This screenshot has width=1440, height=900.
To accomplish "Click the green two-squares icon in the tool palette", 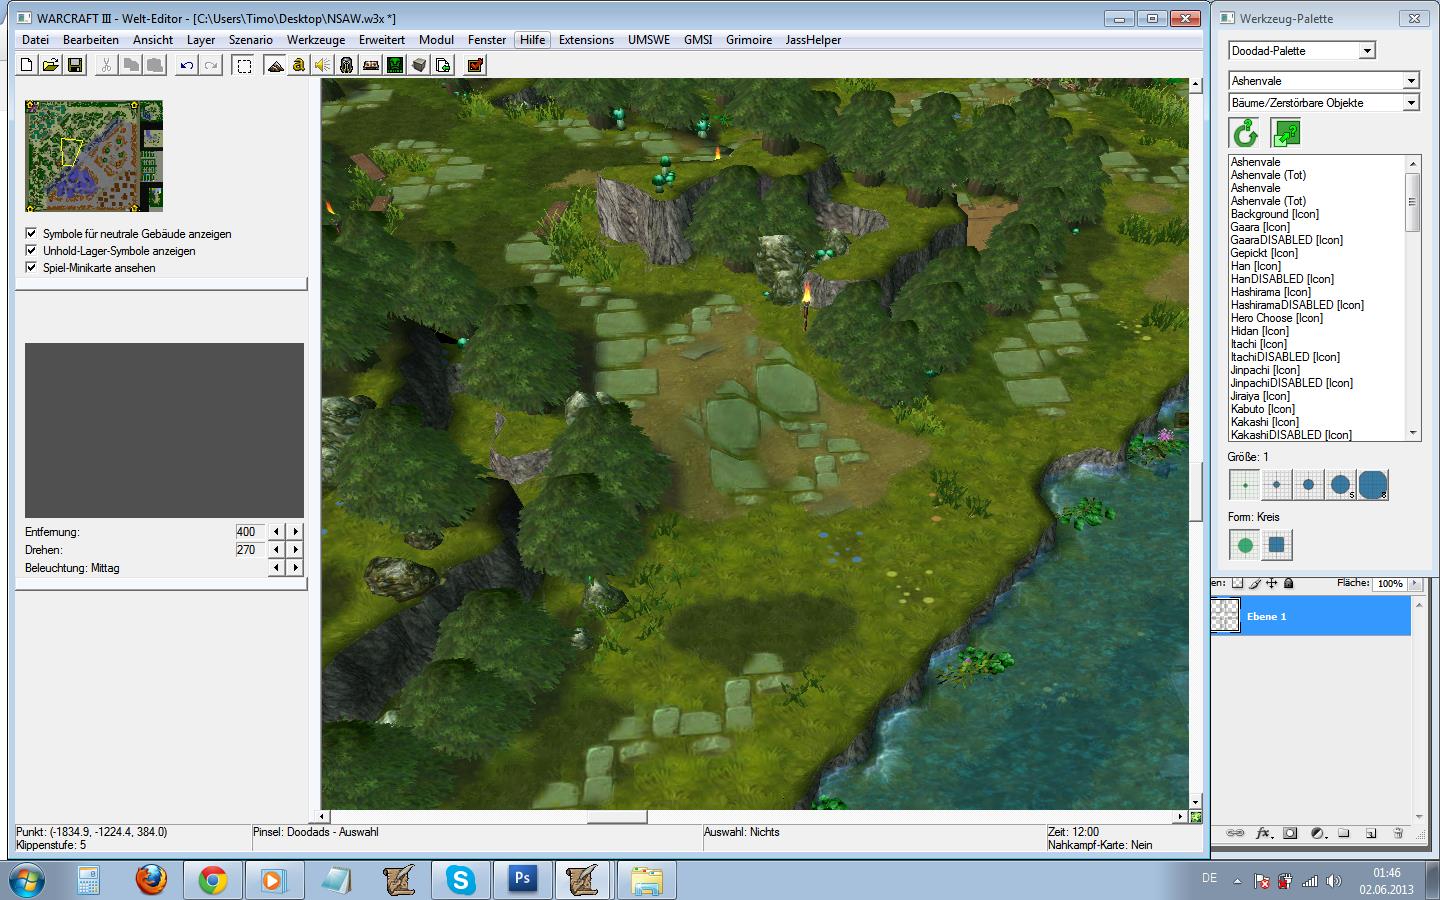I will (x=1286, y=133).
